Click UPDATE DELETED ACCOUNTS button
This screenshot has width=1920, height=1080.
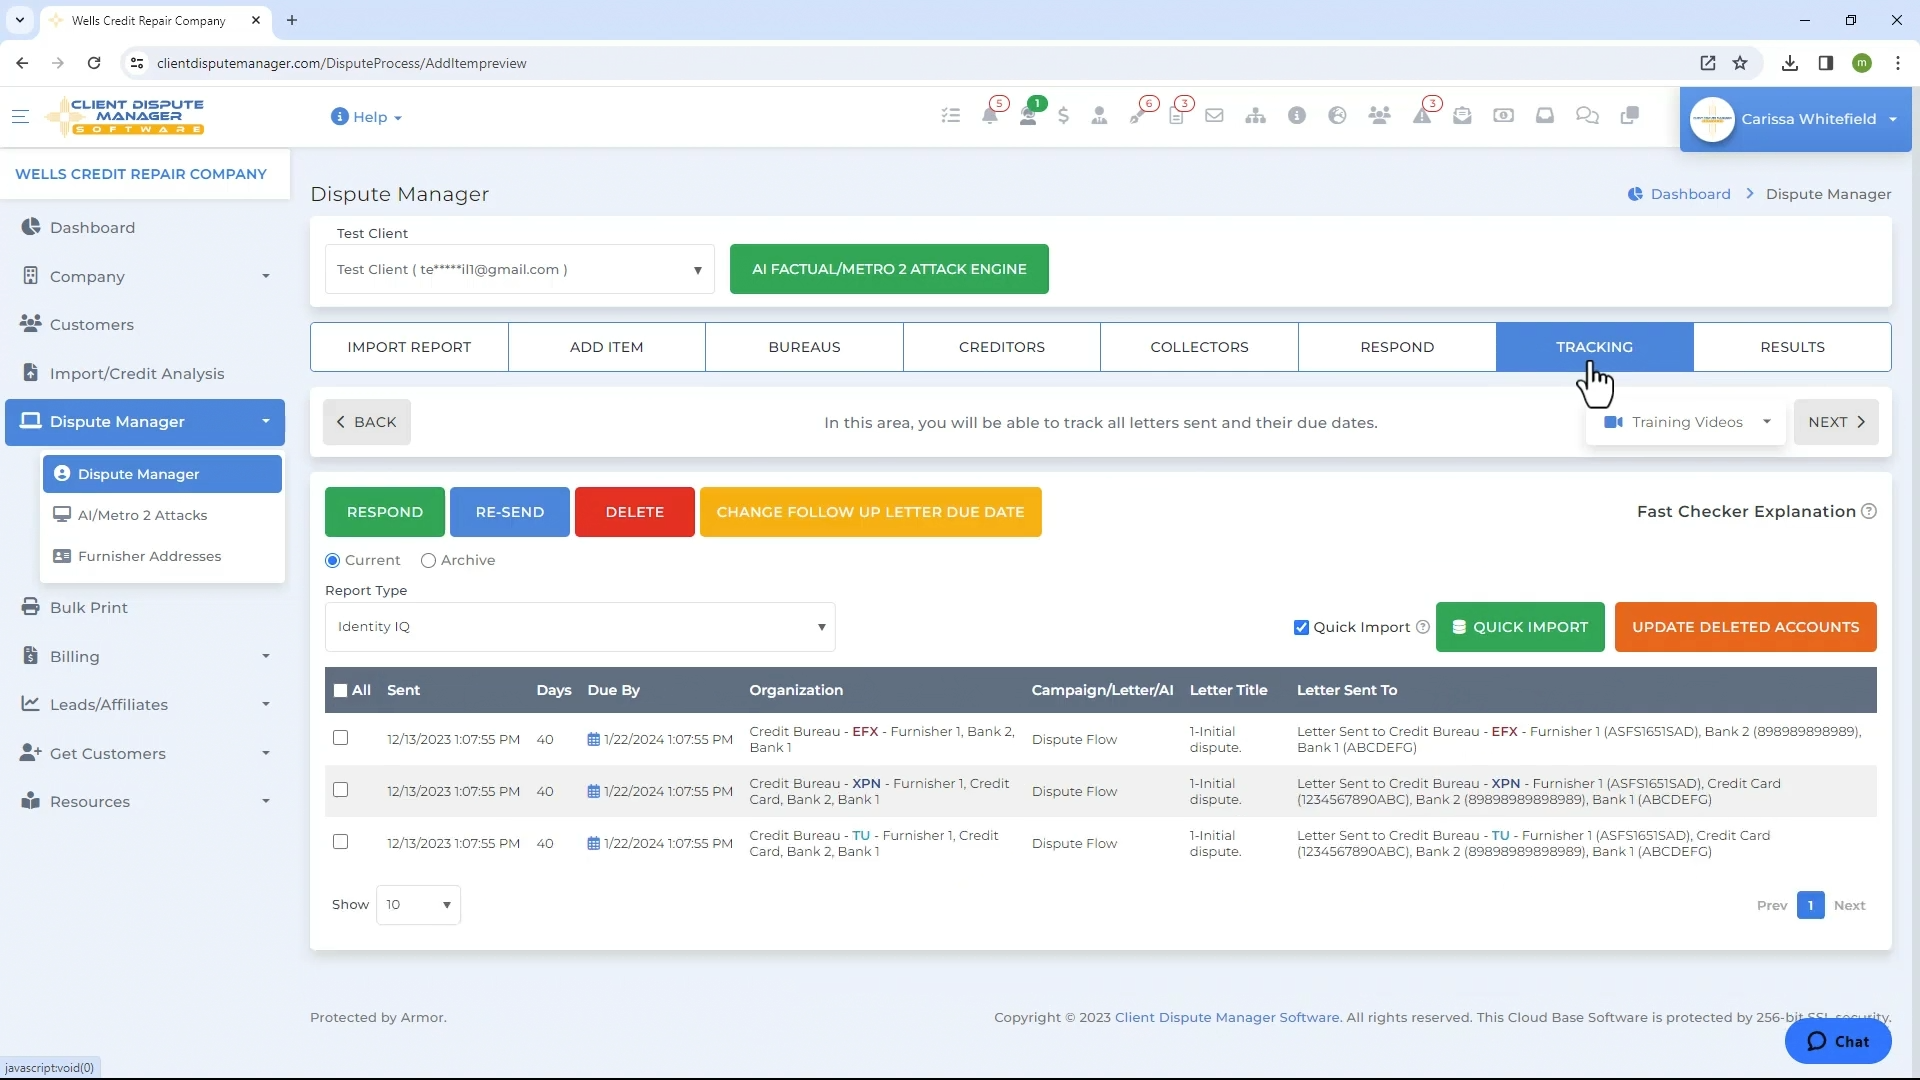pyautogui.click(x=1745, y=627)
